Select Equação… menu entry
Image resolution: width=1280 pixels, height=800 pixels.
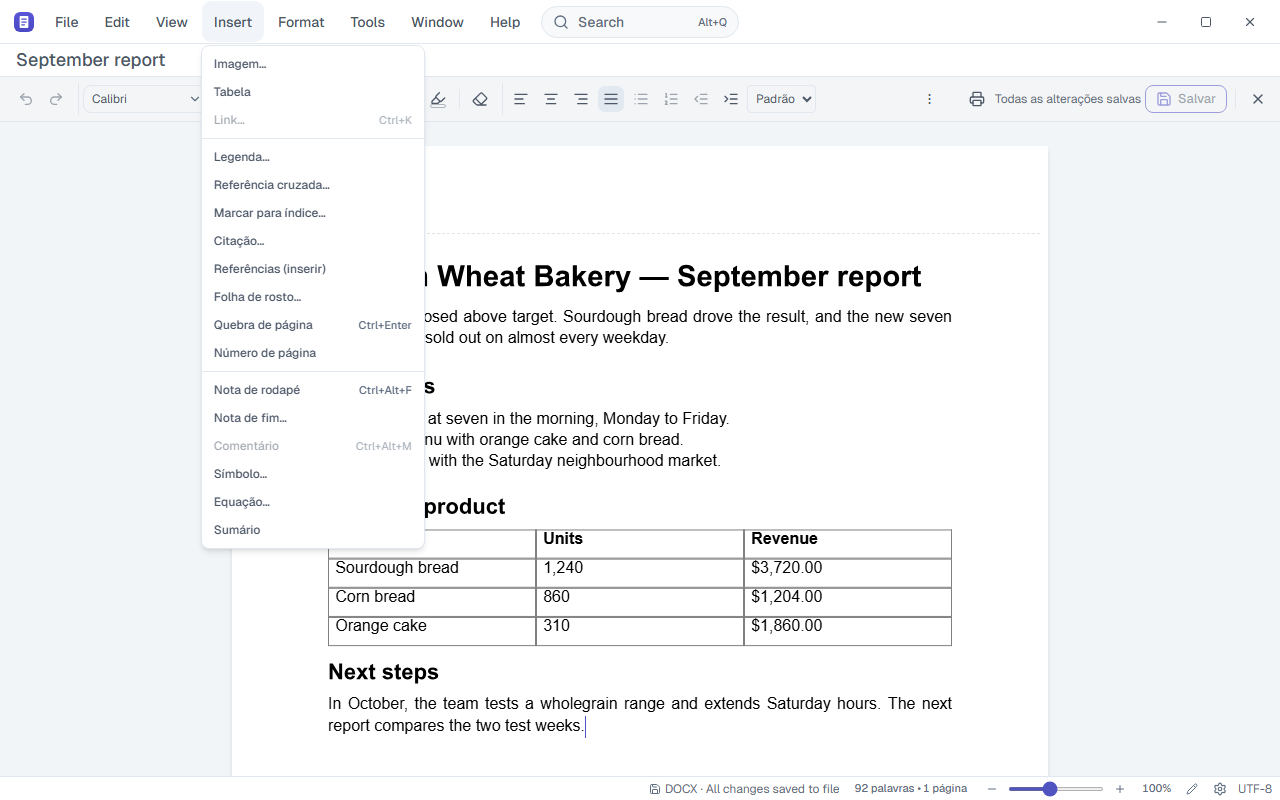coord(313,502)
